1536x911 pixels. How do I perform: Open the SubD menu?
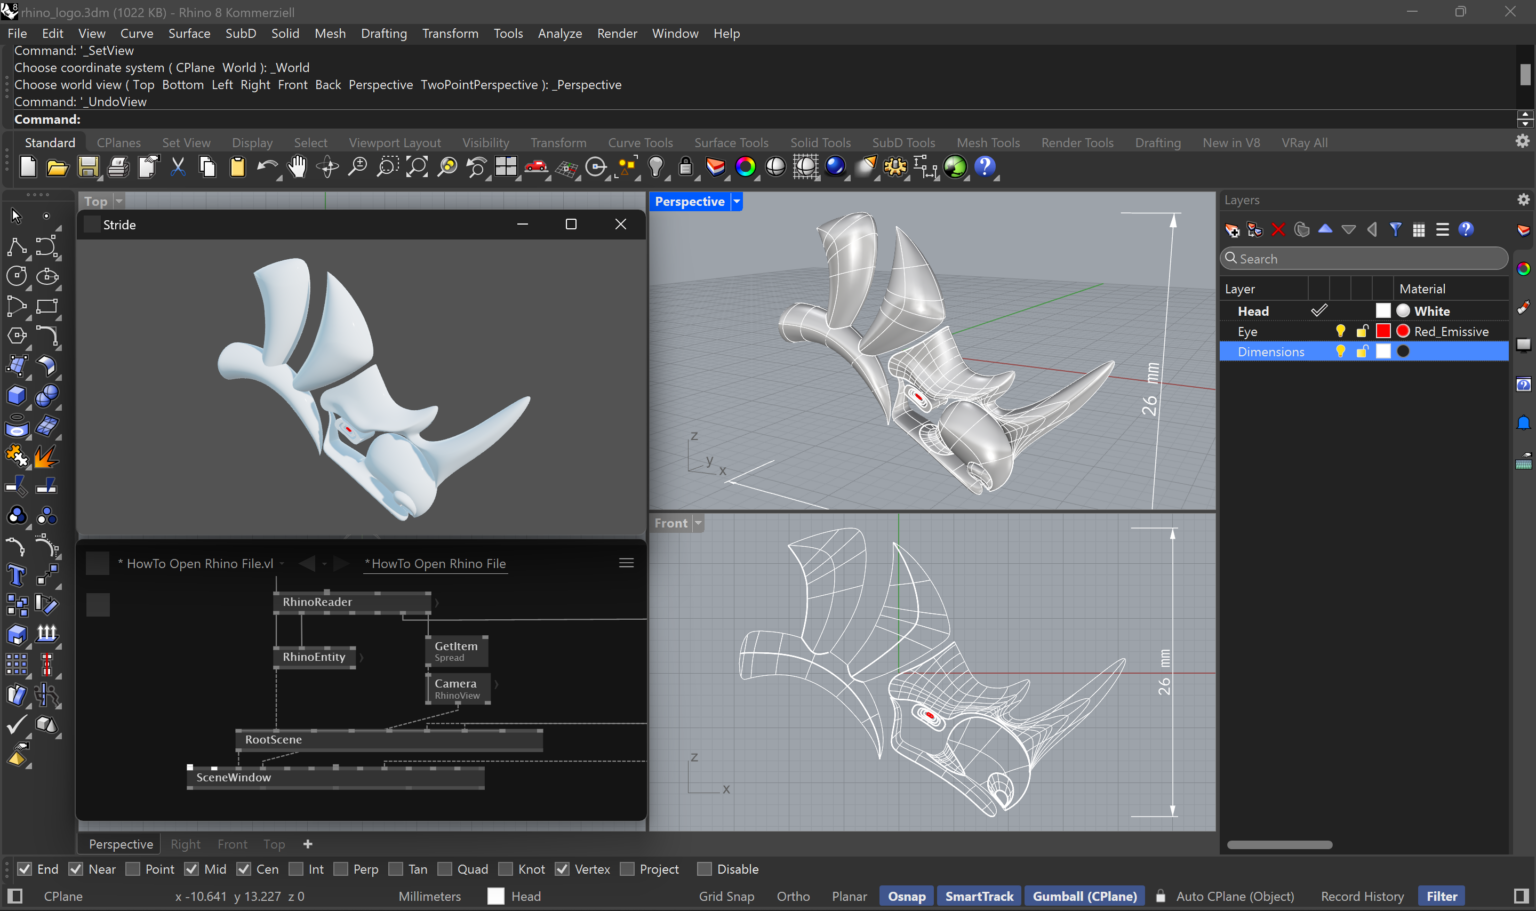pos(240,33)
